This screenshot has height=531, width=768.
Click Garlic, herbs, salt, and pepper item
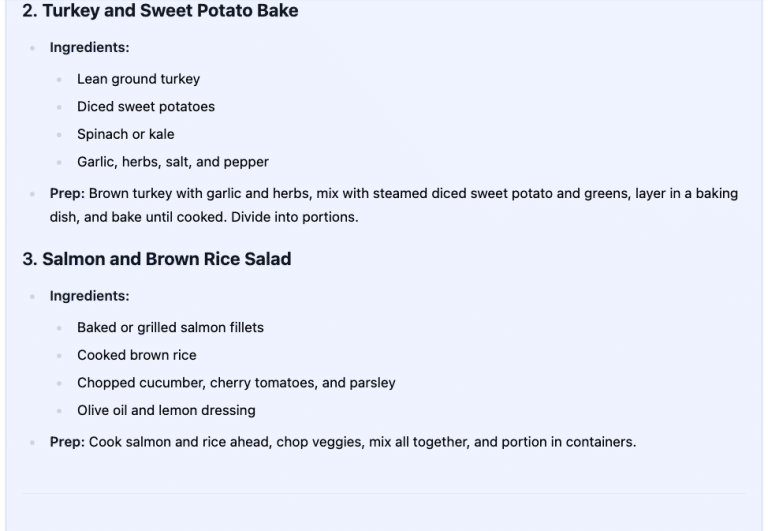point(173,162)
